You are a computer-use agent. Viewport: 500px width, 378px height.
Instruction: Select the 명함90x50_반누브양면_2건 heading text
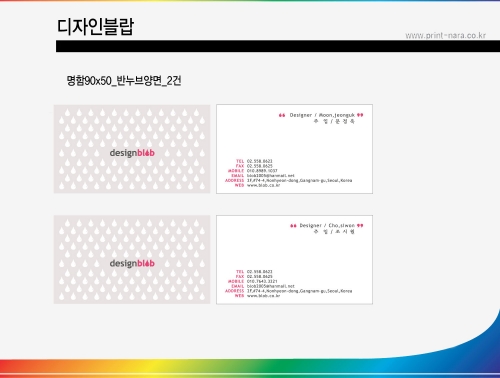click(x=124, y=80)
